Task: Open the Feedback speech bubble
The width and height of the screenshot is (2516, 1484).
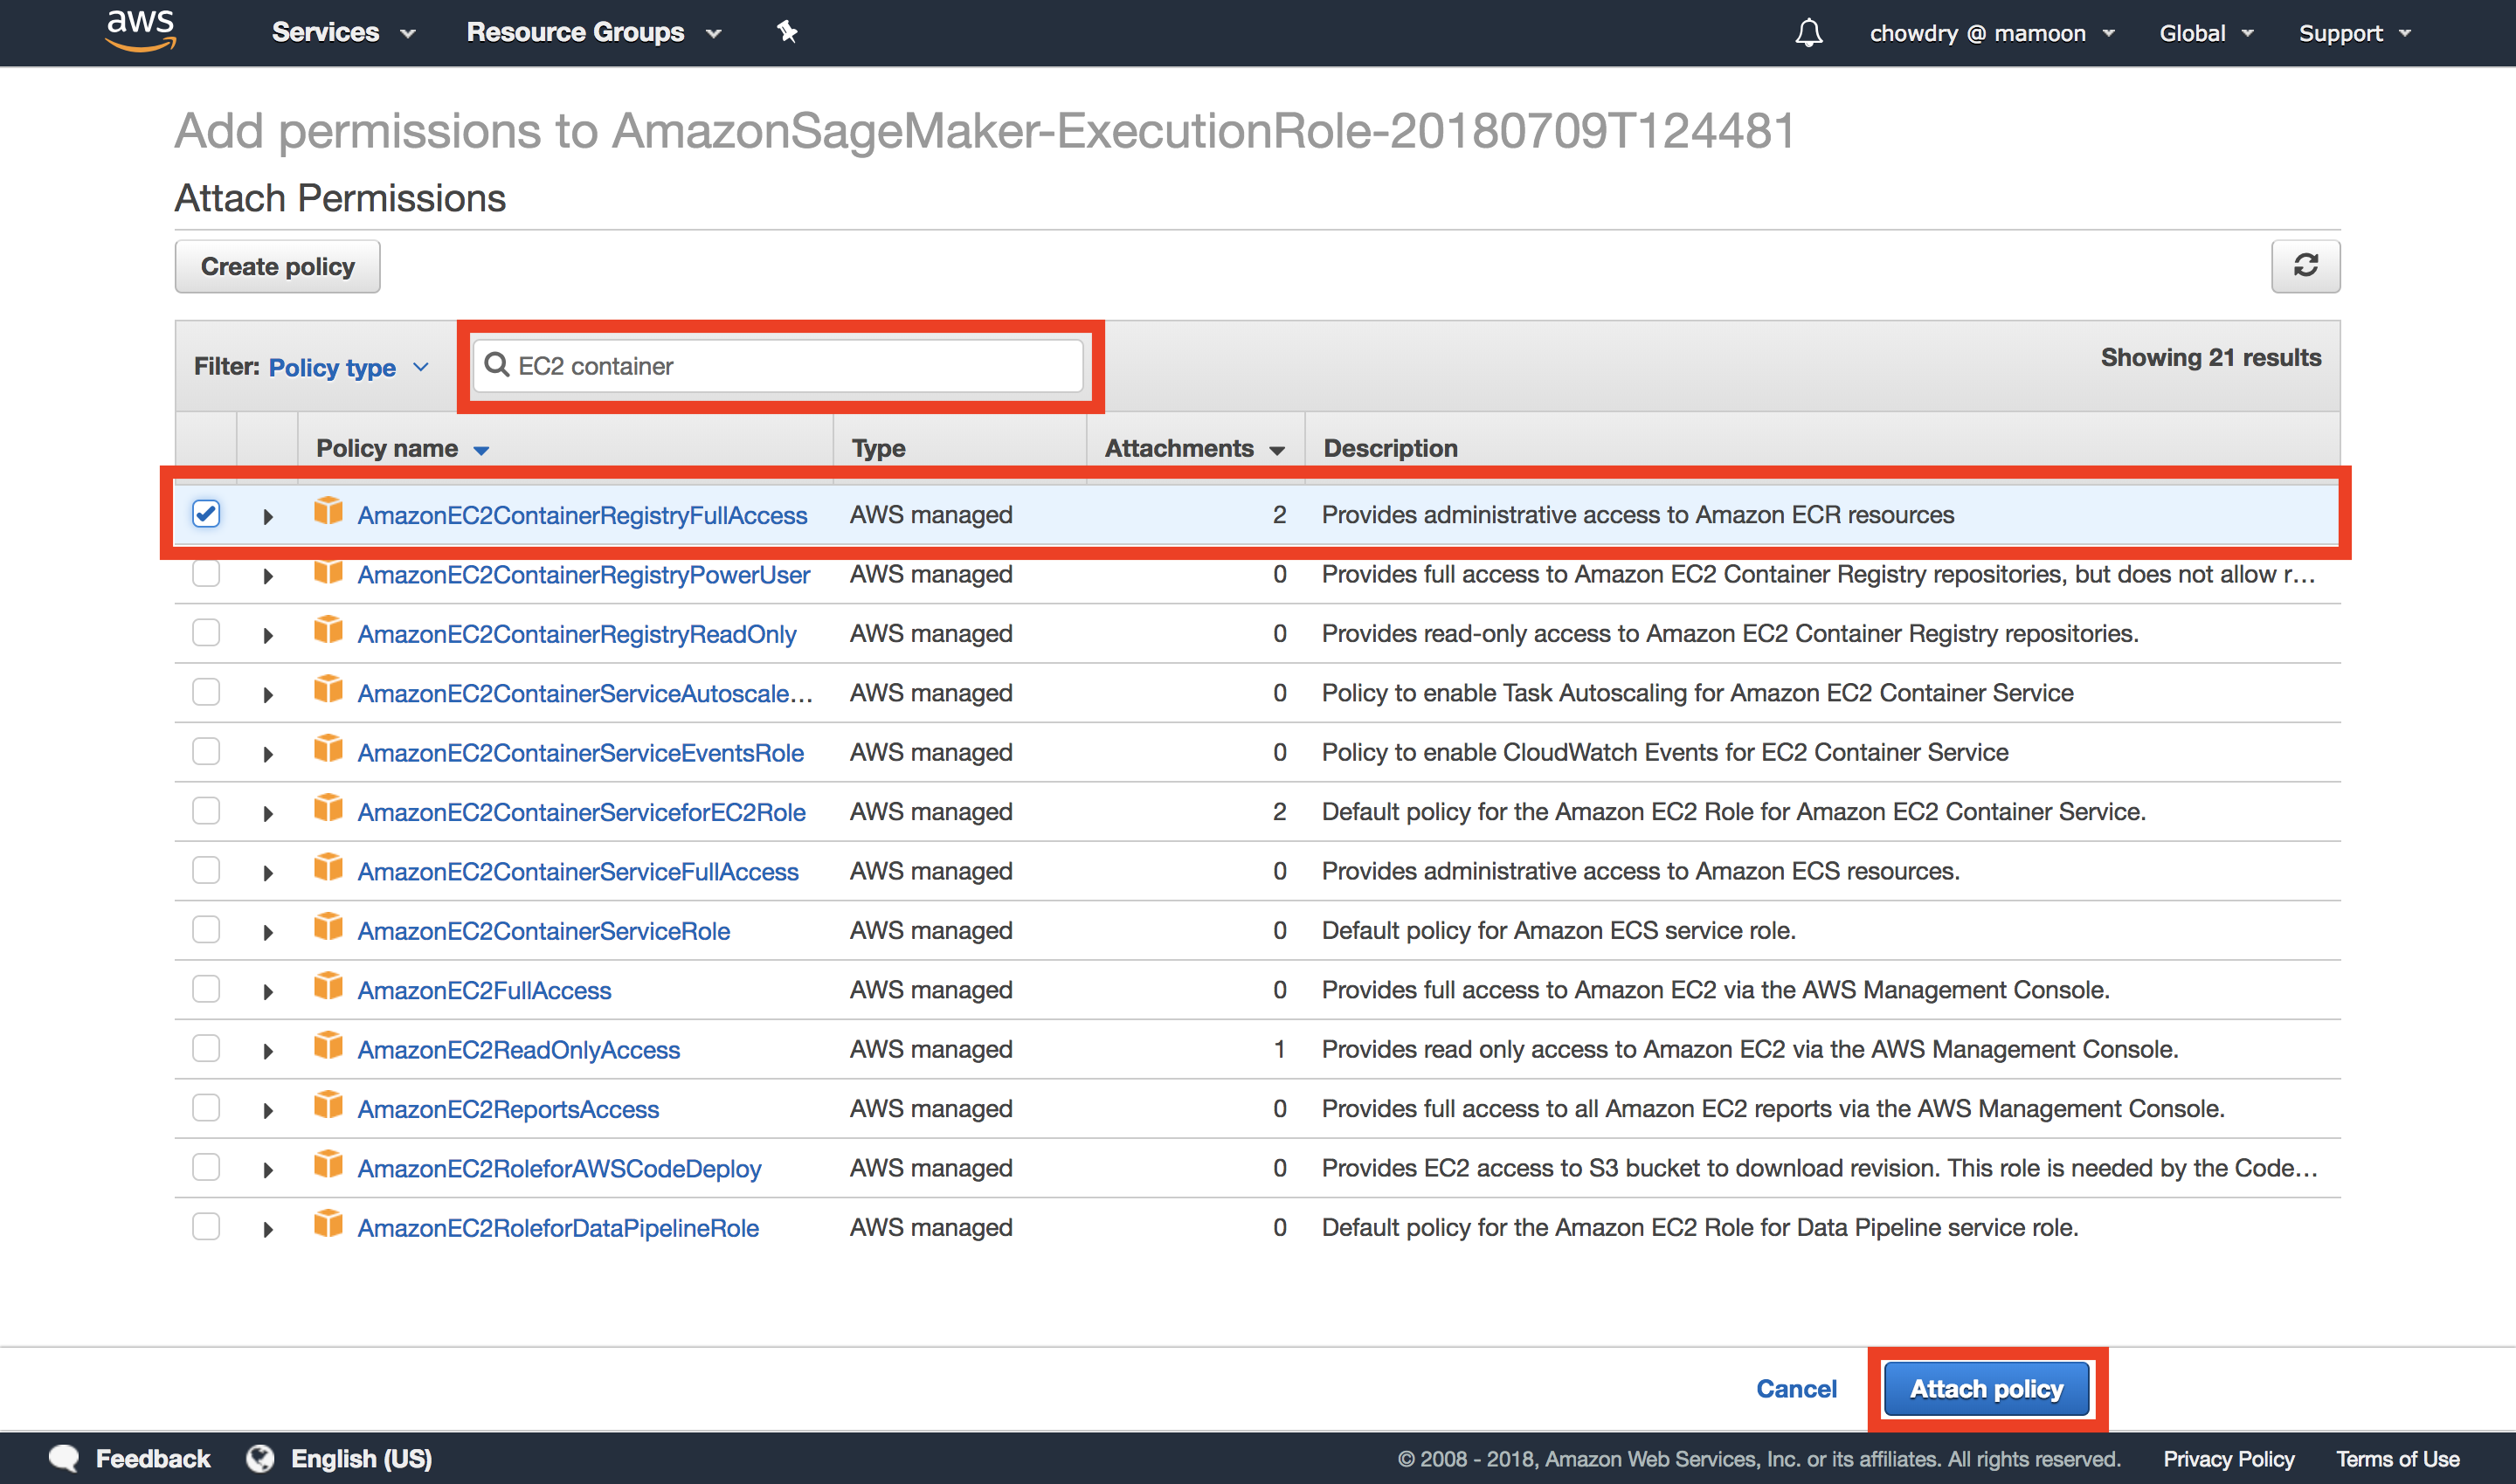Action: point(62,1458)
